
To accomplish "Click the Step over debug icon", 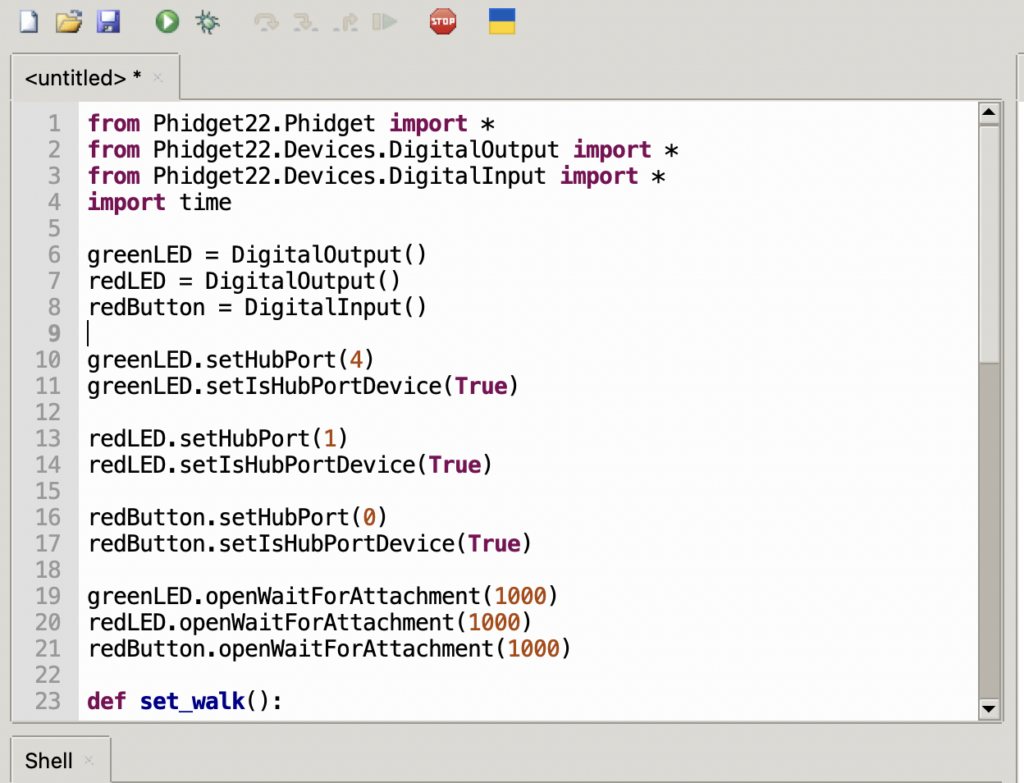I will pos(266,22).
